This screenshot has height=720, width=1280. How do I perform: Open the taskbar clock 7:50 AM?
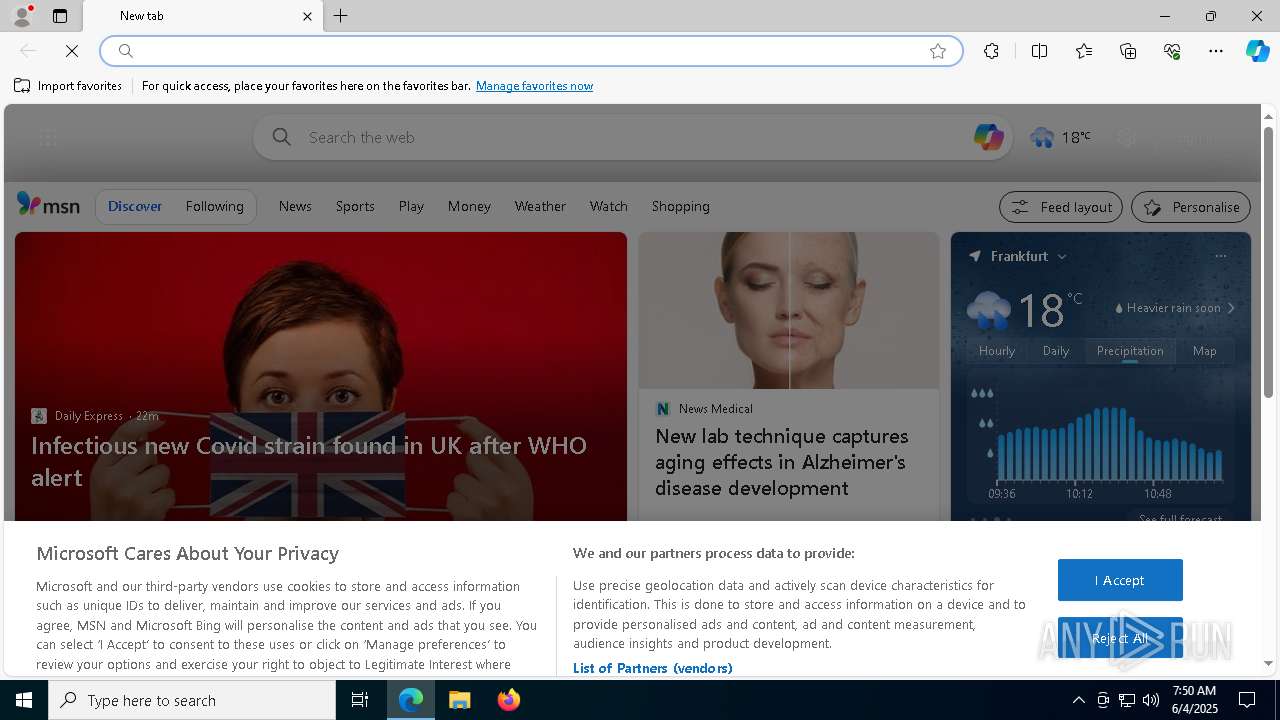[1194, 700]
